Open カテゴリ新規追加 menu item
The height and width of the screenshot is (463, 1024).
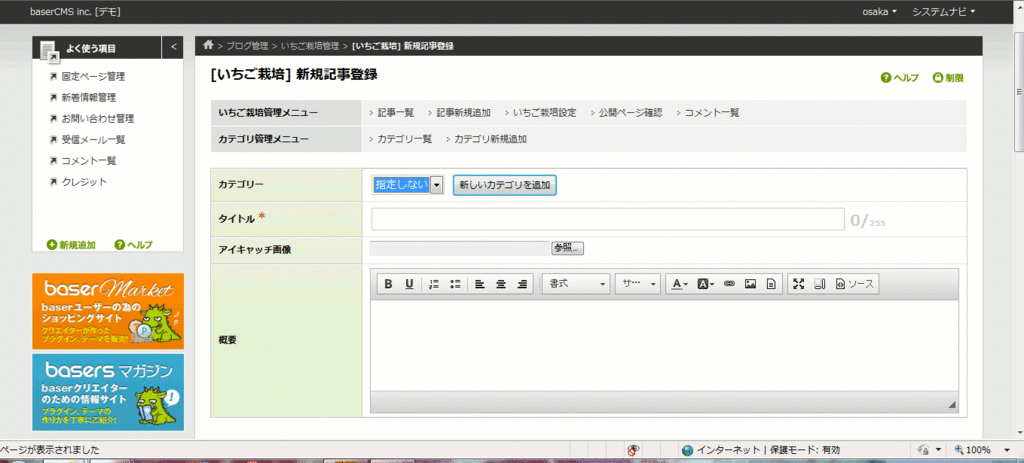[490, 139]
